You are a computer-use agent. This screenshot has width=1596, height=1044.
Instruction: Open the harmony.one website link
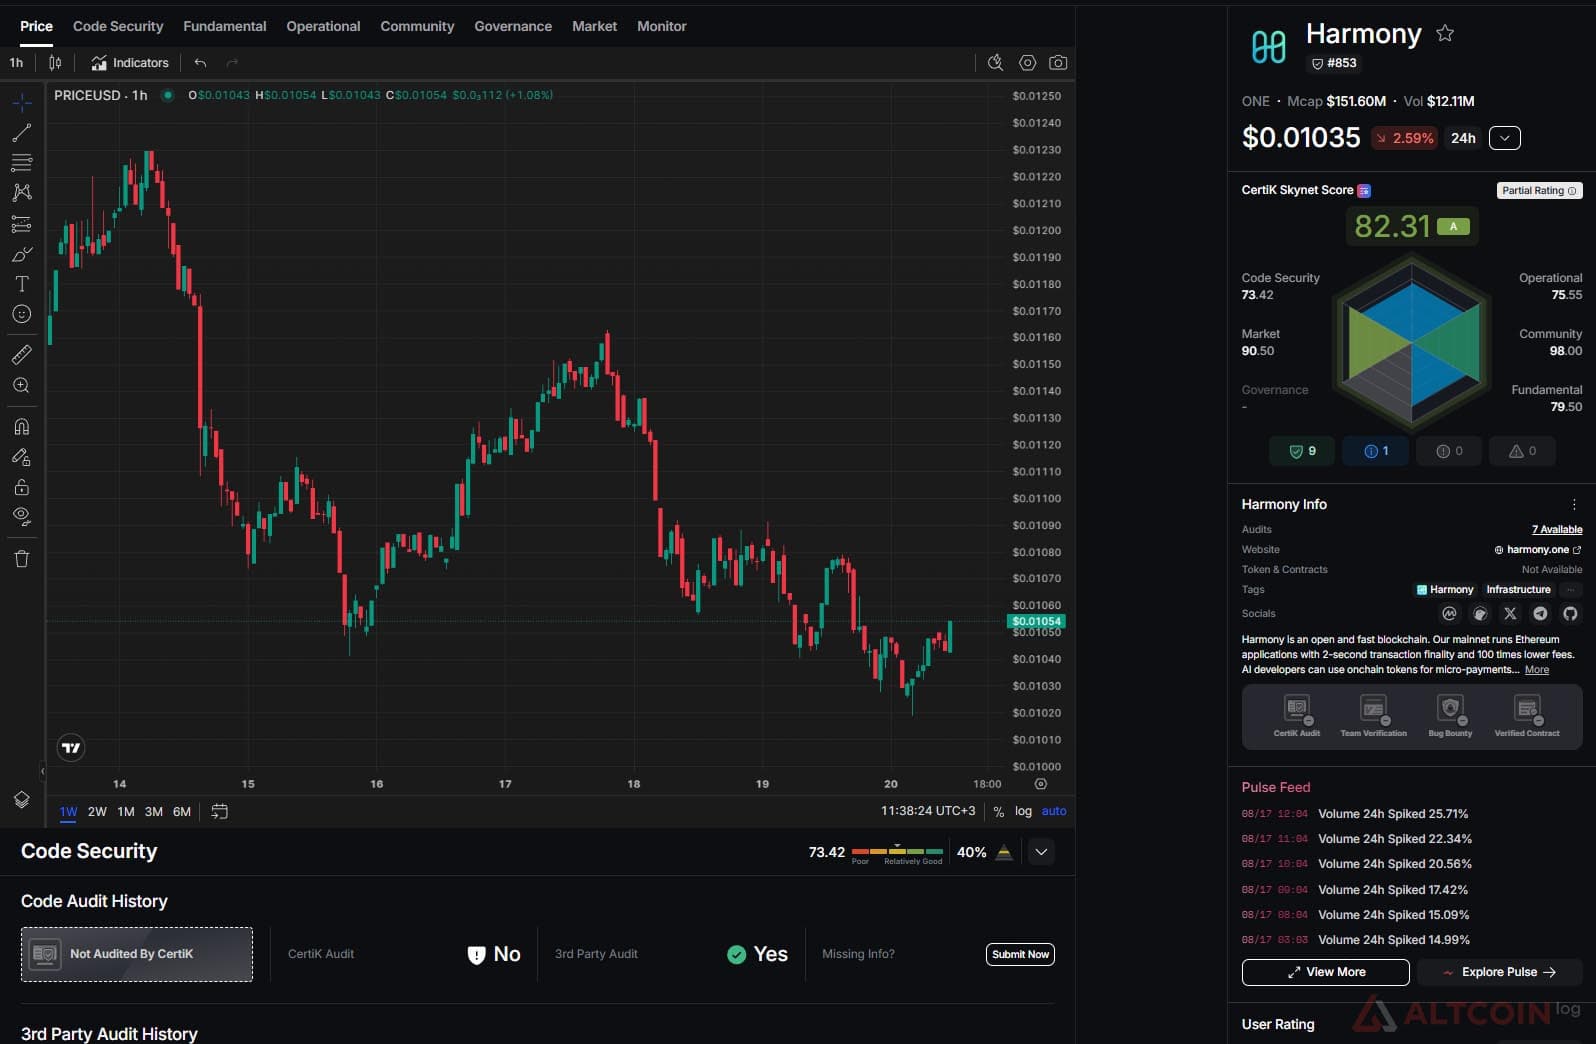(1538, 550)
